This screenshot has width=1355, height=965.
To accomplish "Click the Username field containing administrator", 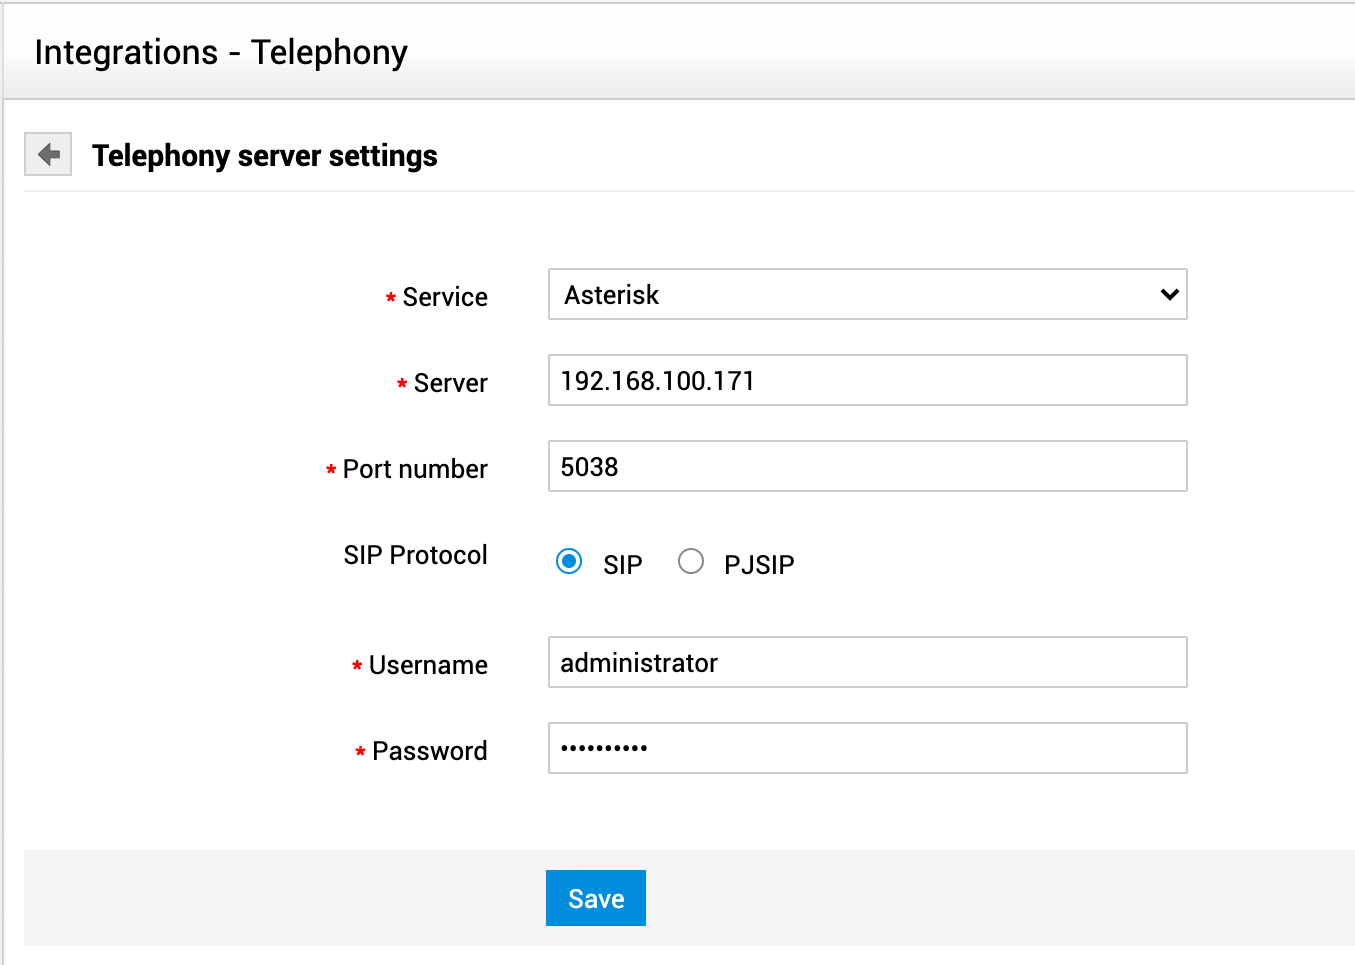I will [866, 663].
